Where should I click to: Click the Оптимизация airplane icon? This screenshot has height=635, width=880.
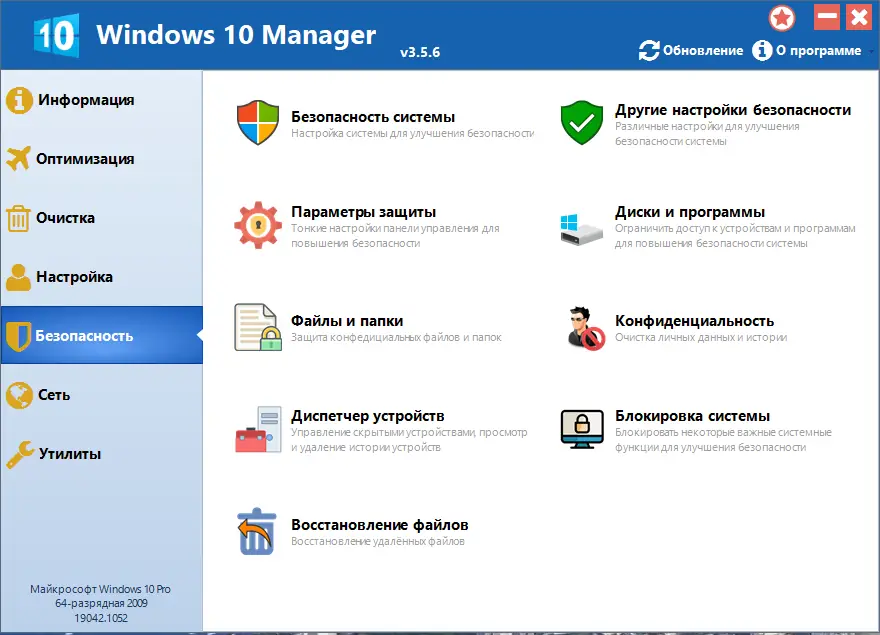coord(19,158)
